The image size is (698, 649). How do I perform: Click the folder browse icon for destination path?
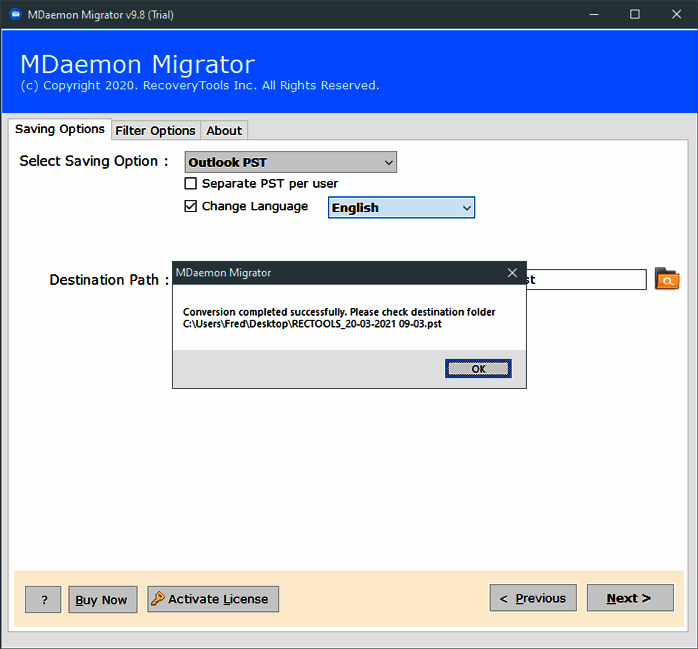(667, 280)
